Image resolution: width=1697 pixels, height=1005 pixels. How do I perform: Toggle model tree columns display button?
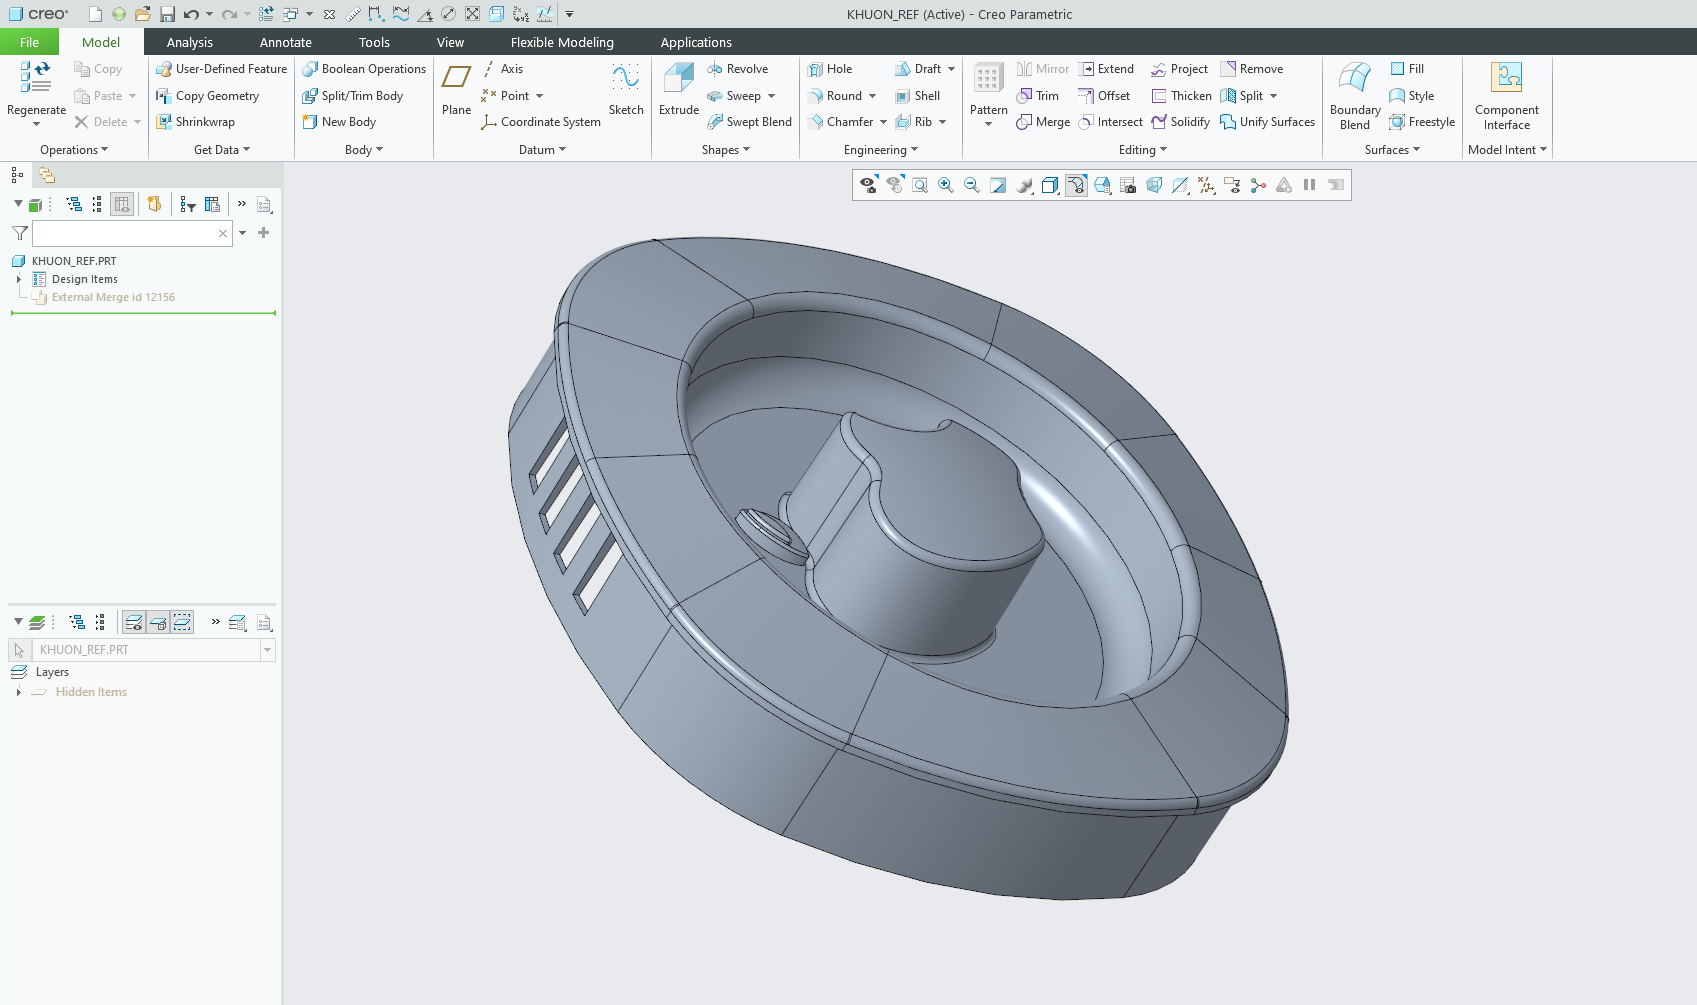(x=122, y=204)
